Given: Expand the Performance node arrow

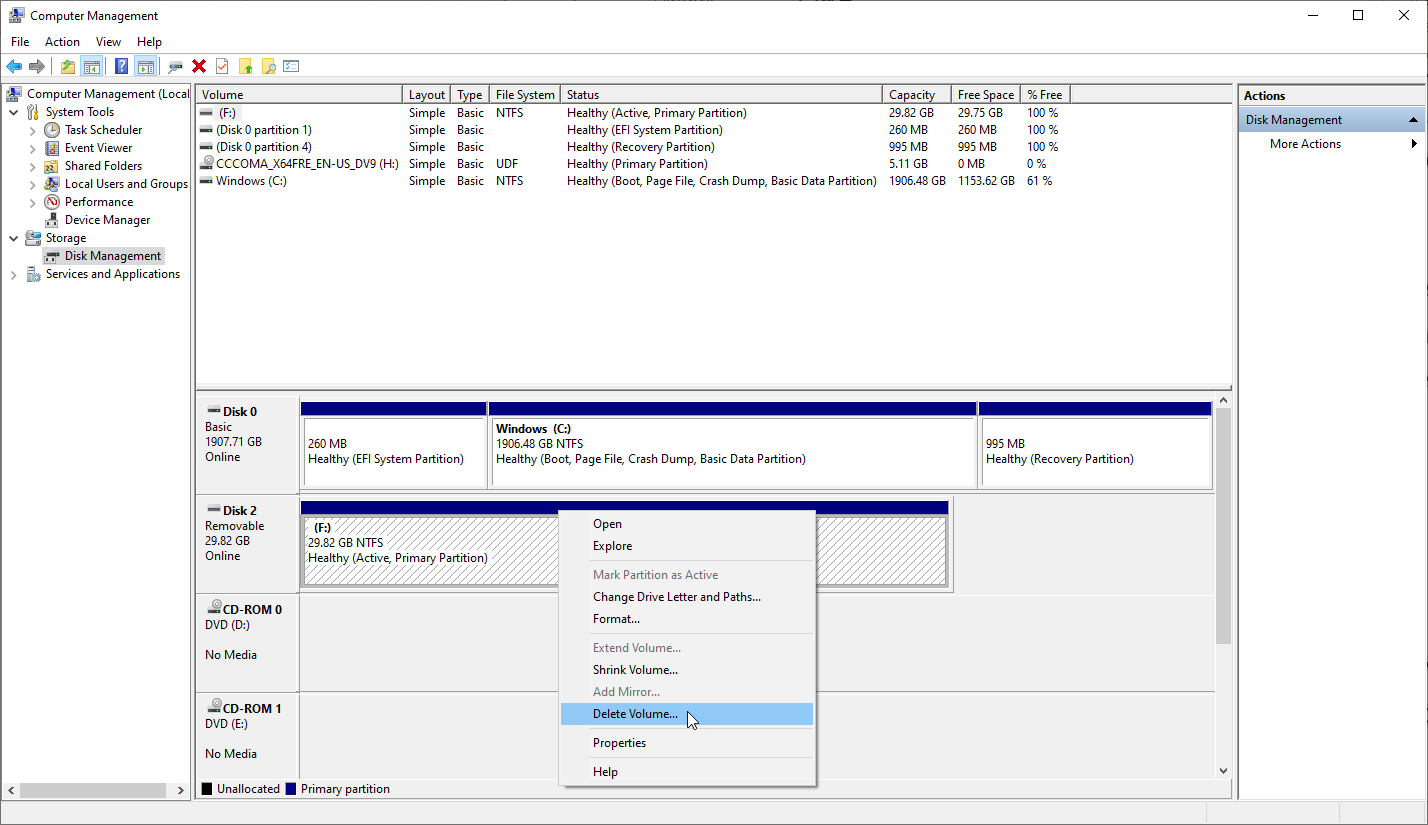Looking at the screenshot, I should [x=32, y=202].
